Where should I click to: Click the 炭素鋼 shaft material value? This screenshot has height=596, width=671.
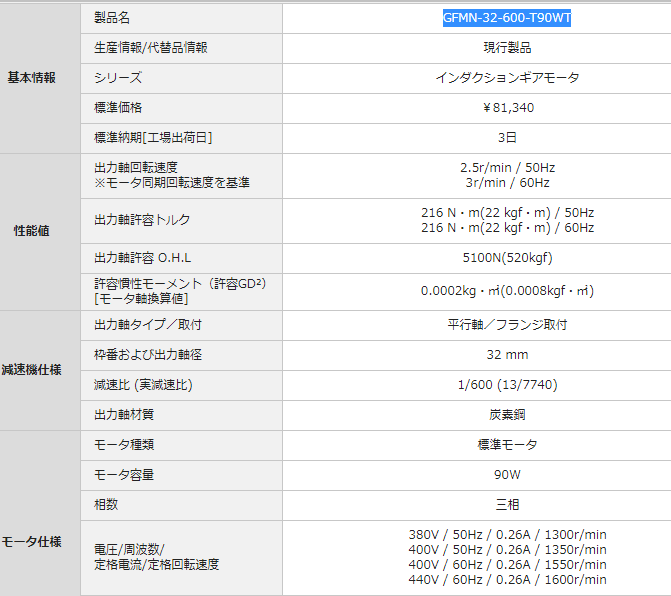[x=507, y=415]
